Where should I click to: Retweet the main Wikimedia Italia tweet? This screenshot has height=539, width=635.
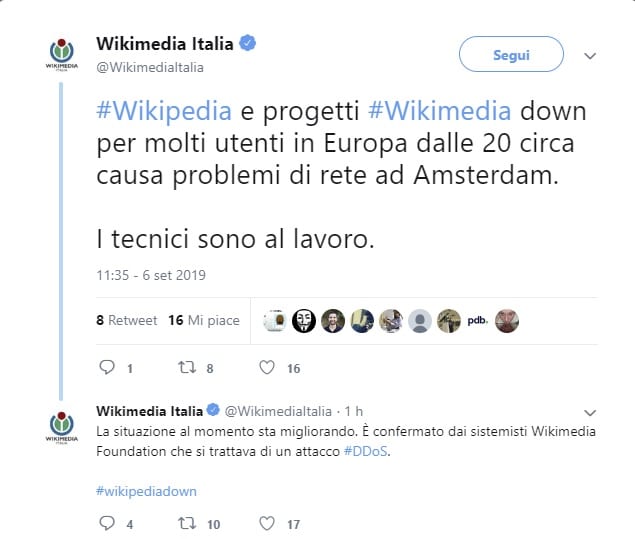click(x=187, y=367)
